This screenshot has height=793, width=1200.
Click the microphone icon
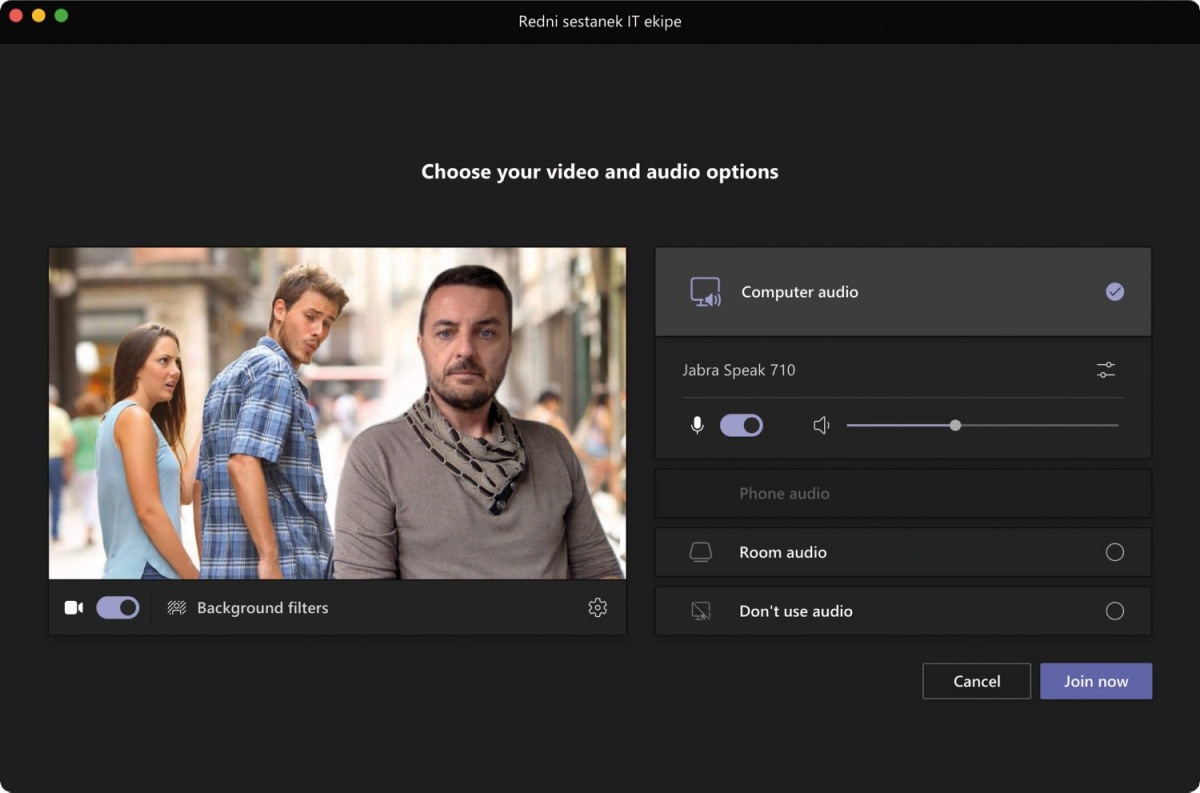(x=697, y=425)
